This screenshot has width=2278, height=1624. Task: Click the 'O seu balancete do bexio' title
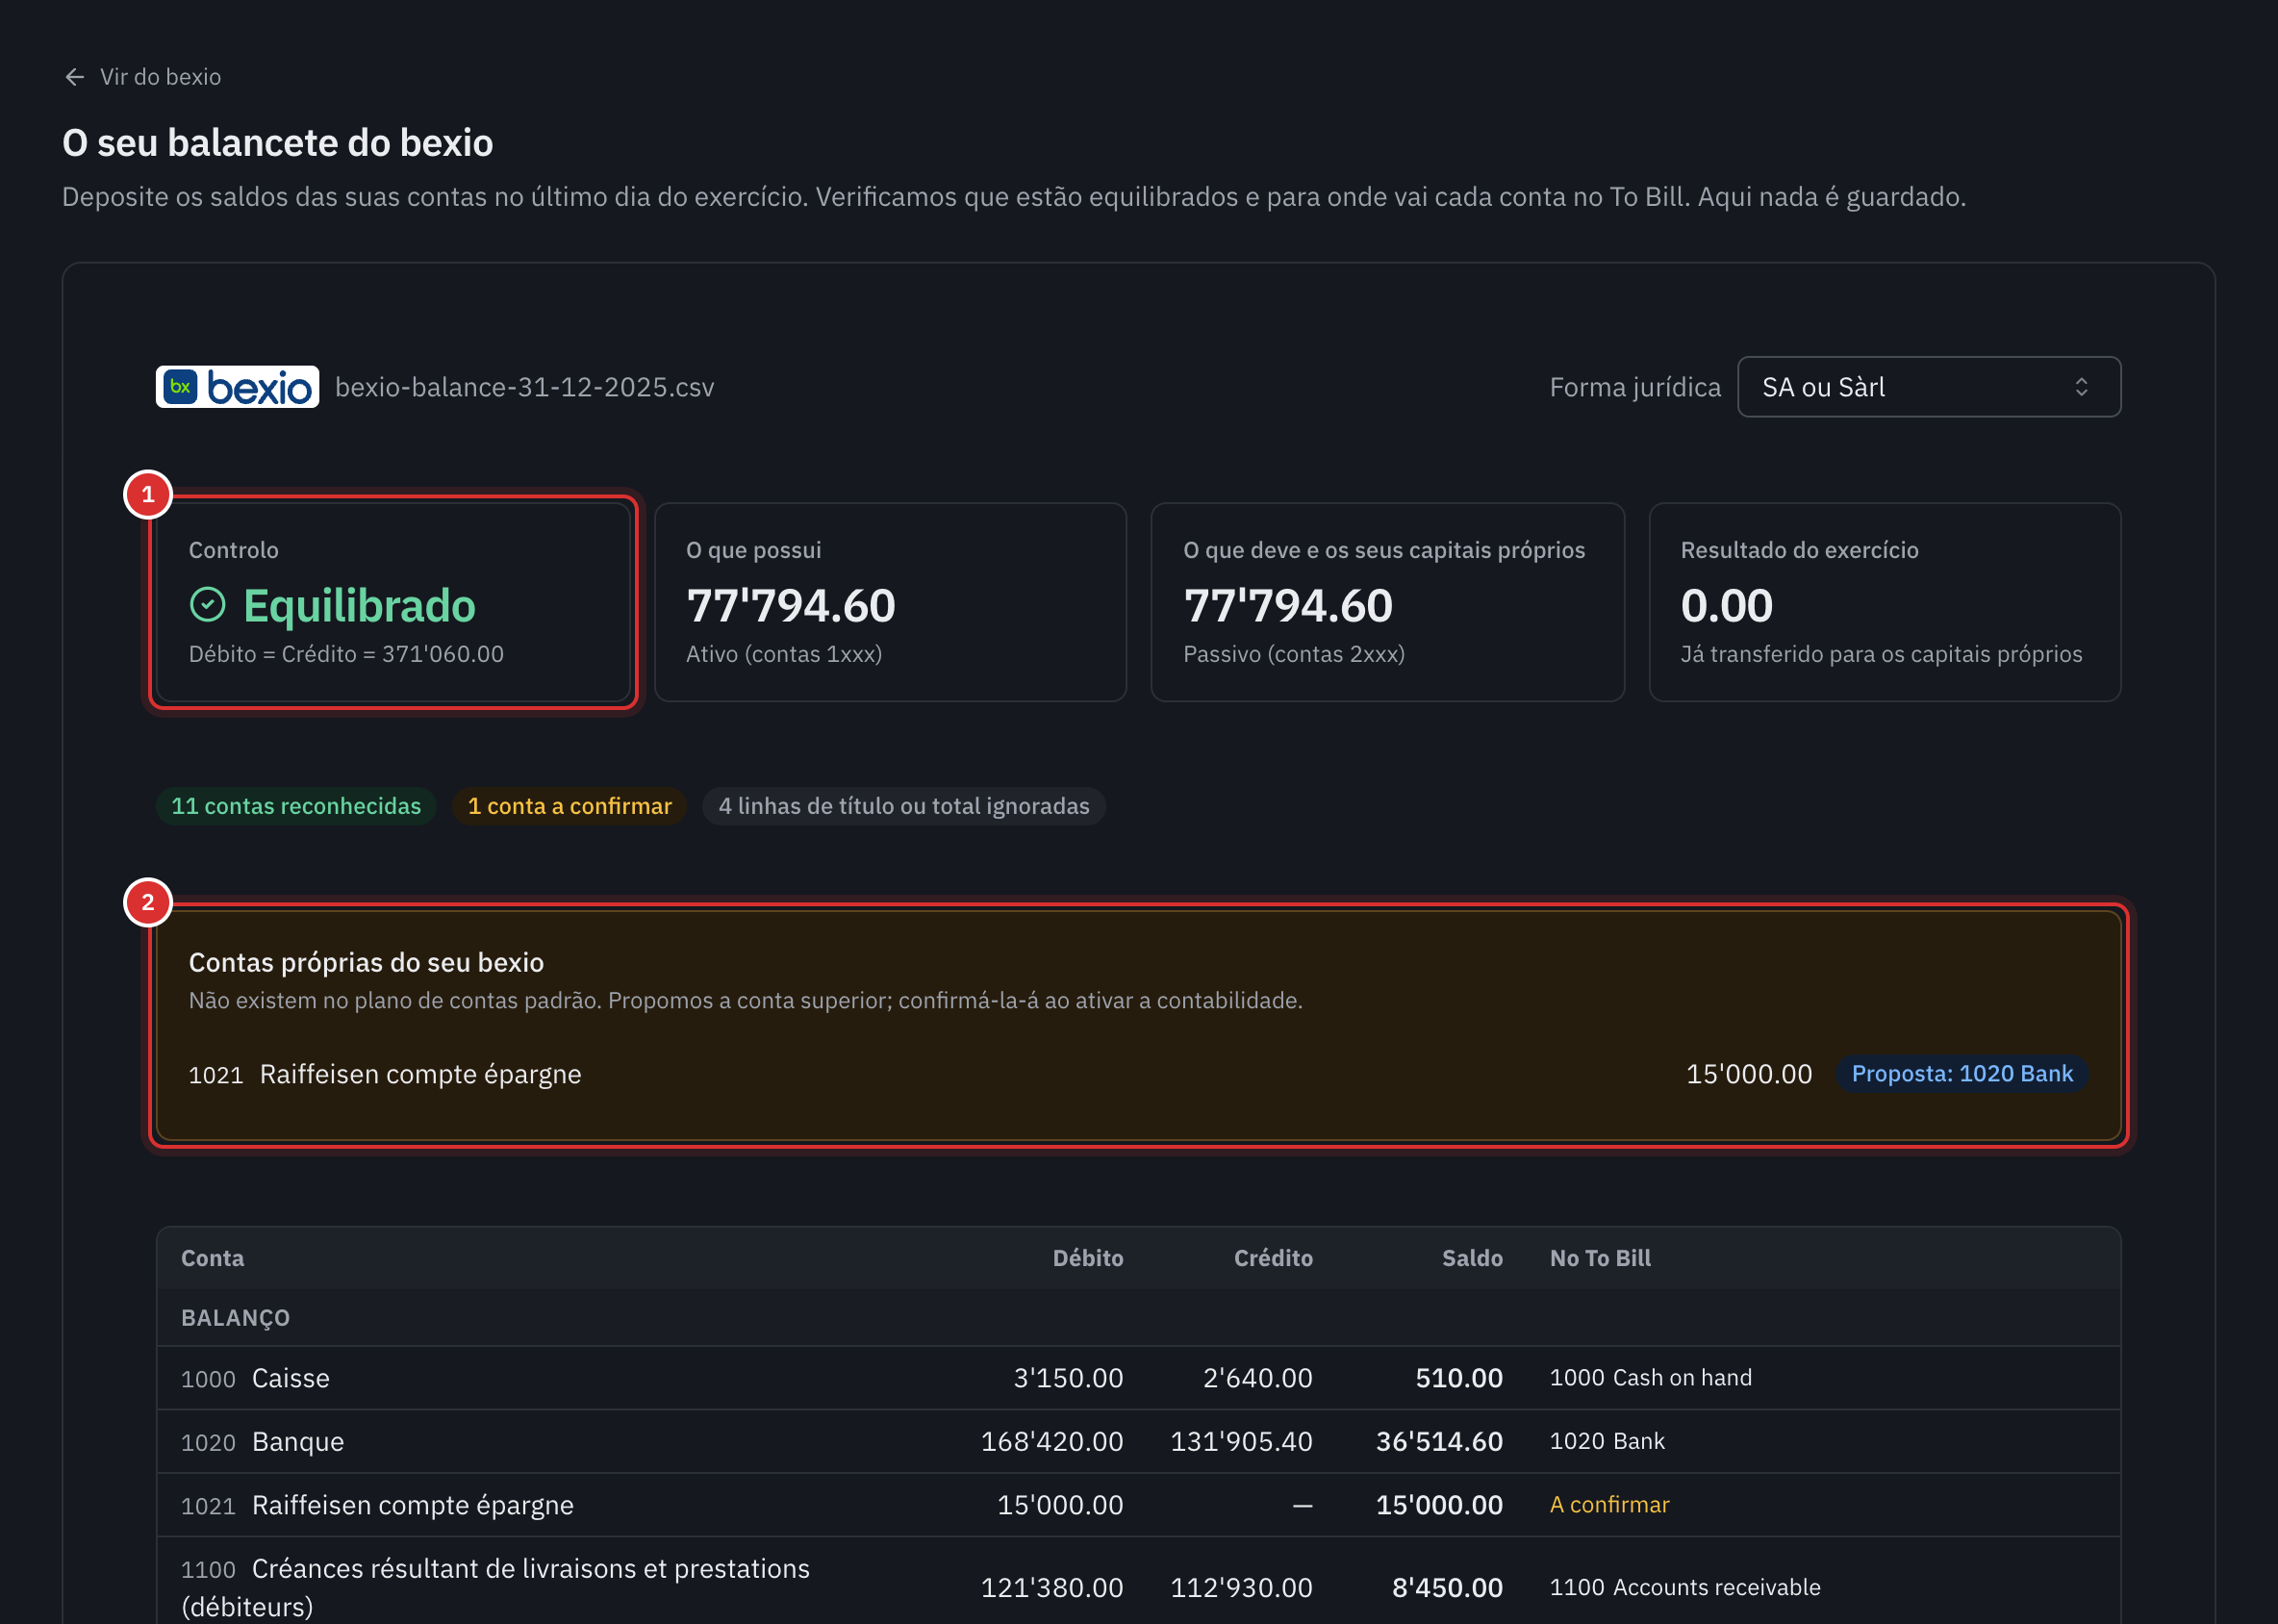277,143
